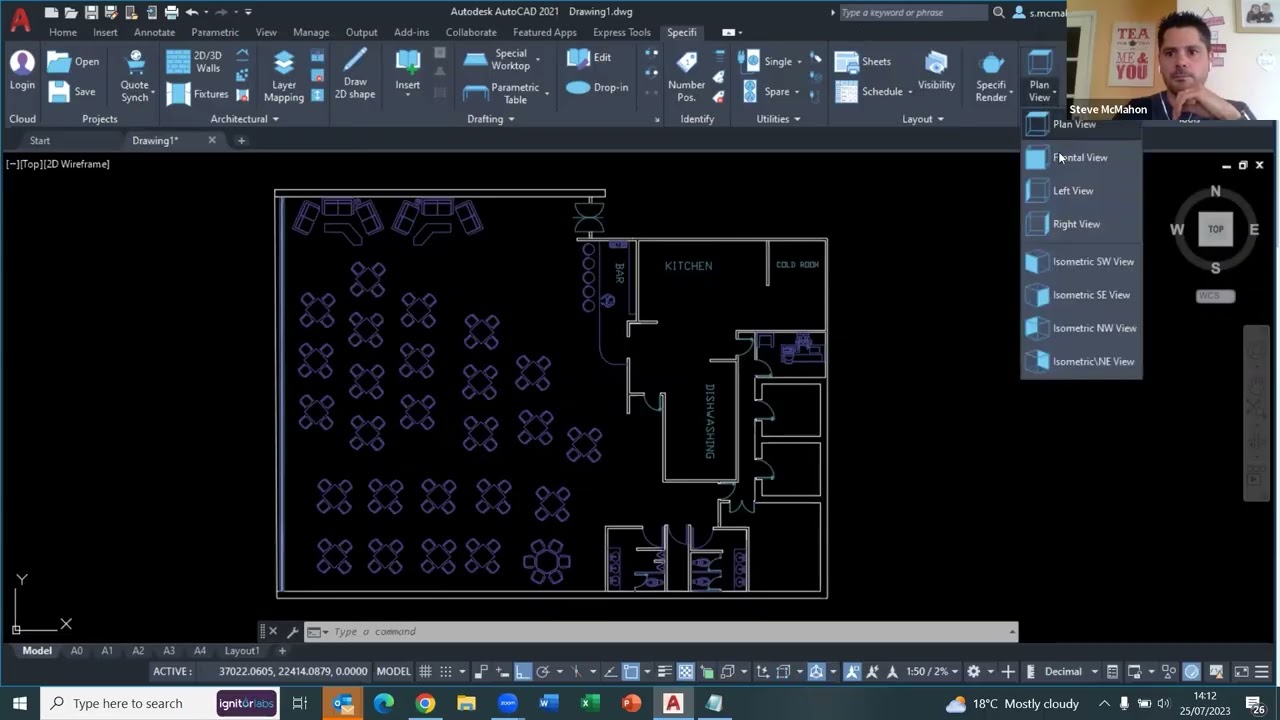Toggle Ortho mode in the status bar

pyautogui.click(x=522, y=672)
